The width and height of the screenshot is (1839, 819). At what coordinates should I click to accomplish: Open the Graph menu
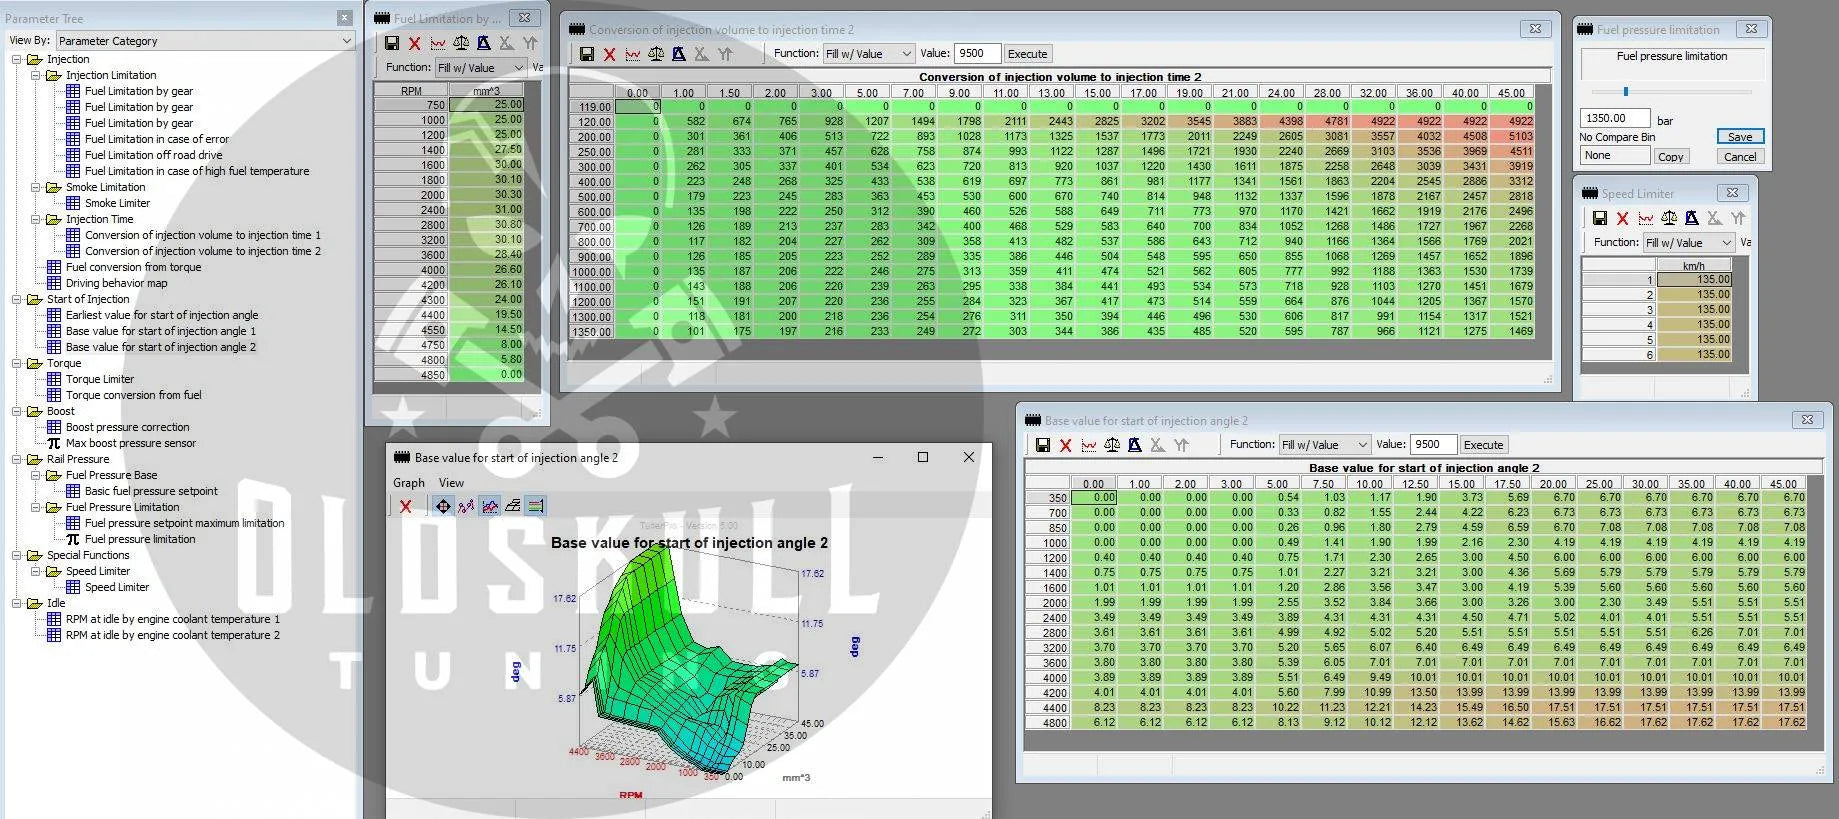pos(408,483)
